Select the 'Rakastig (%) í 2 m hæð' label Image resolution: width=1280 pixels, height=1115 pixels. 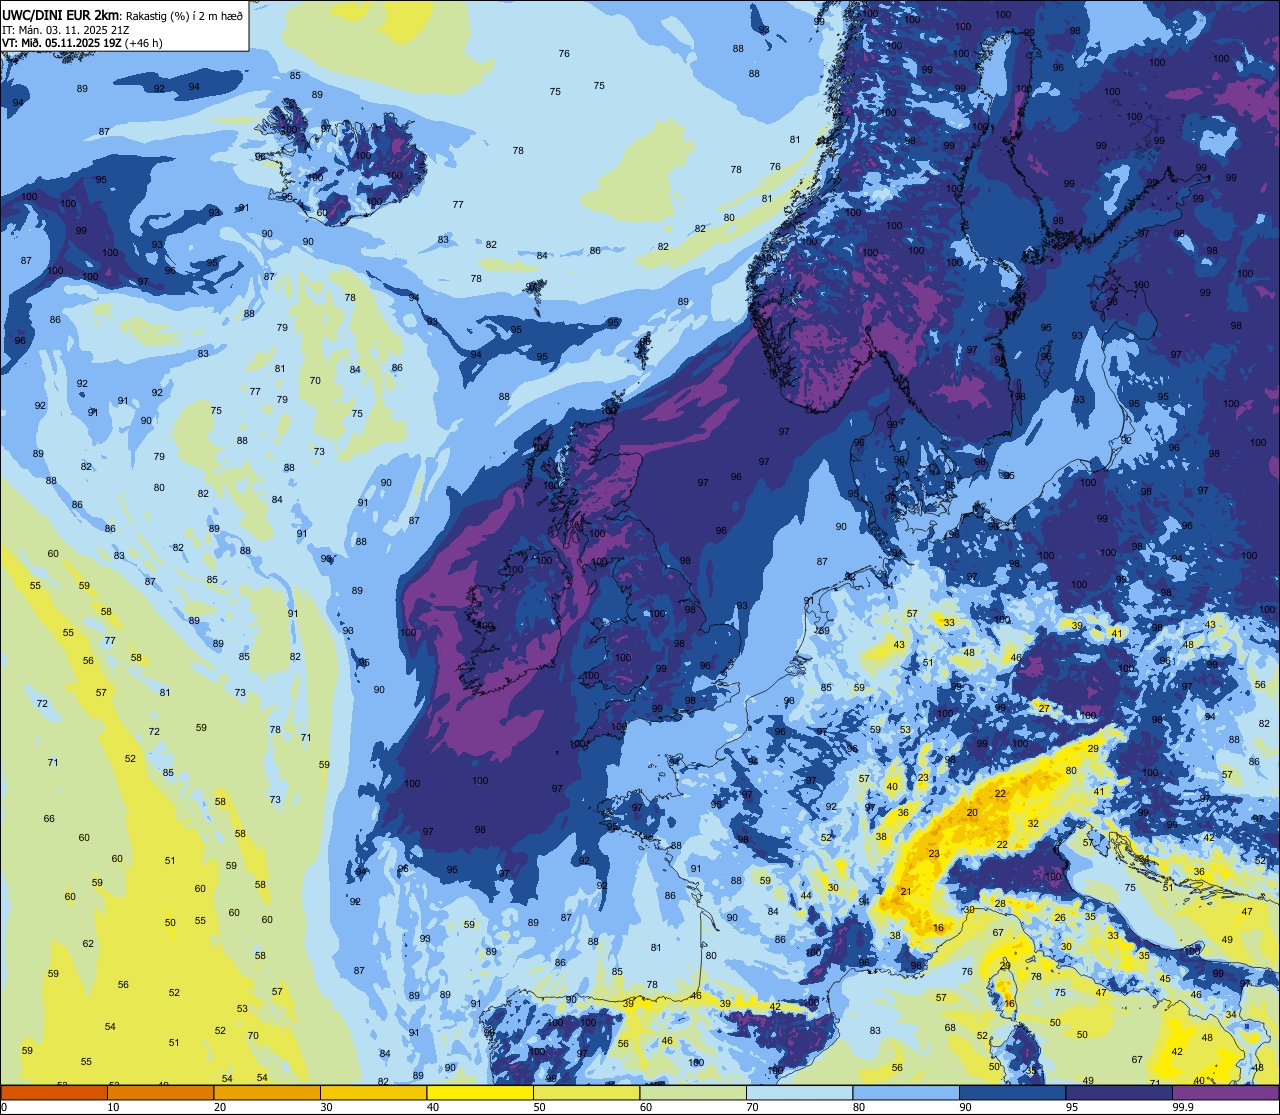point(185,16)
